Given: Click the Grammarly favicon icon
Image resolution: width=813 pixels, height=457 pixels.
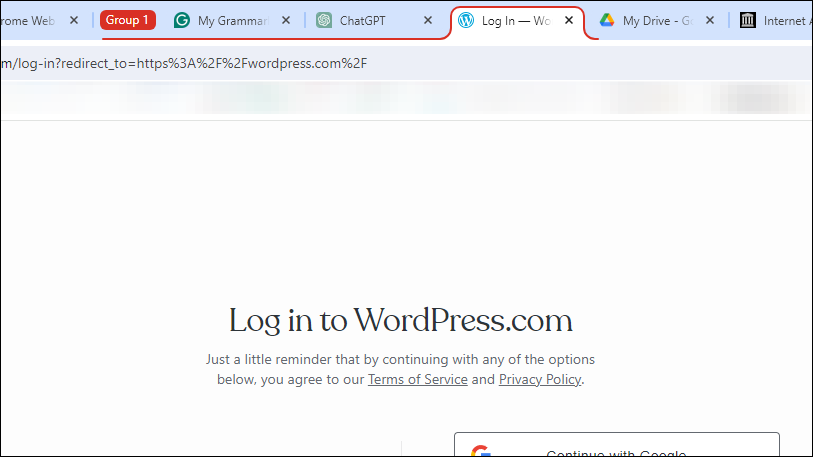Looking at the screenshot, I should coord(181,20).
